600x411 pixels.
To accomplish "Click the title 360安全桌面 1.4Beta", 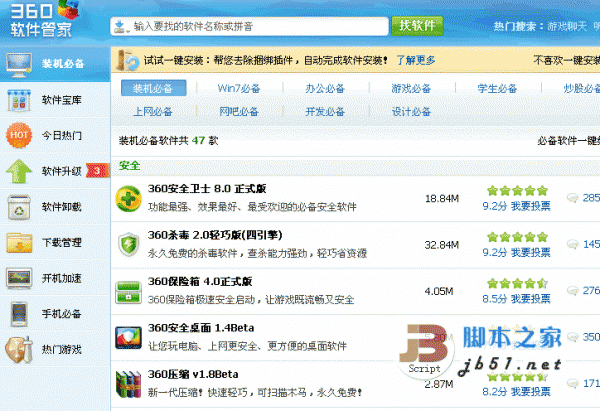I will (x=201, y=328).
